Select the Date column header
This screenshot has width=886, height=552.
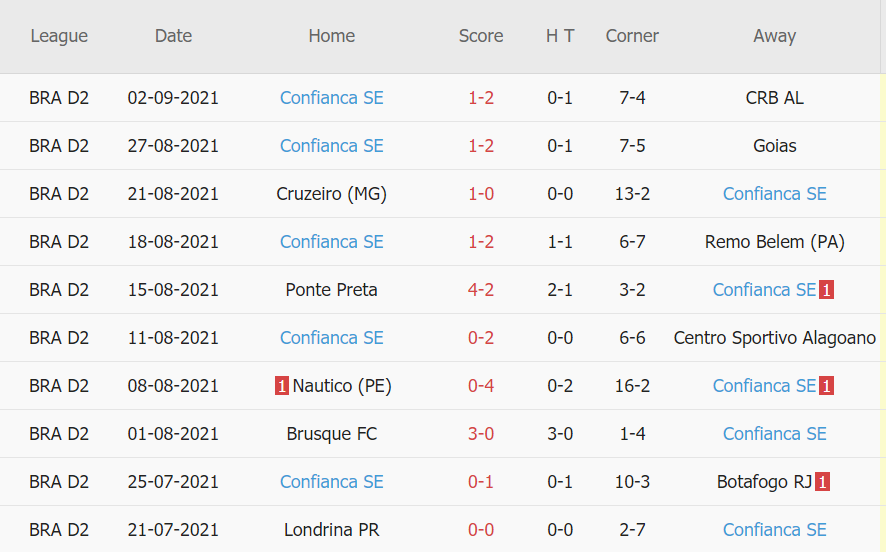(173, 36)
